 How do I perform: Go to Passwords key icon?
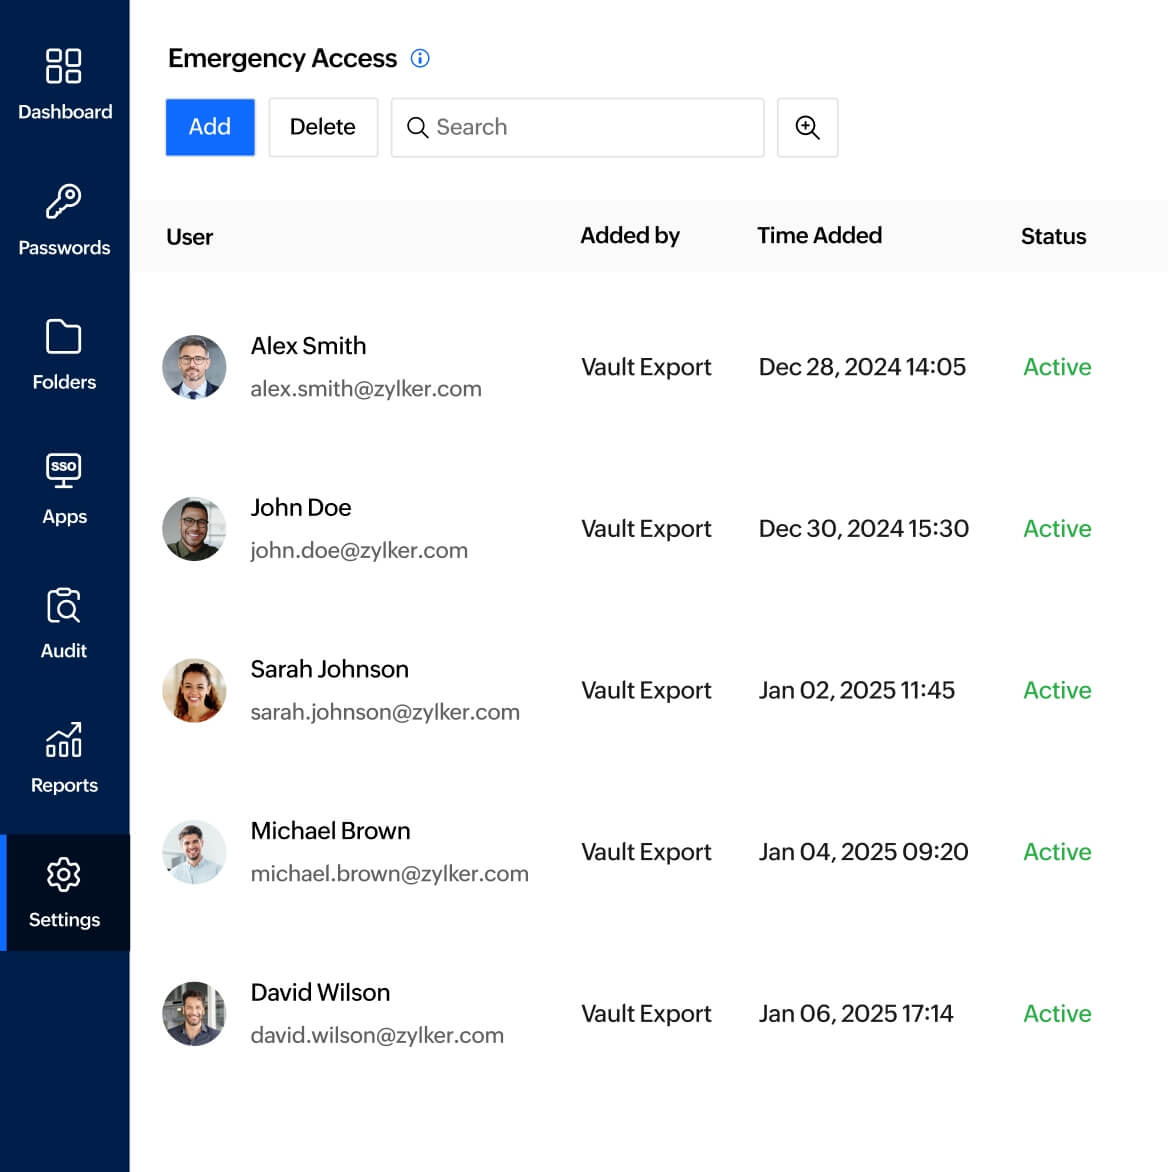pos(64,202)
